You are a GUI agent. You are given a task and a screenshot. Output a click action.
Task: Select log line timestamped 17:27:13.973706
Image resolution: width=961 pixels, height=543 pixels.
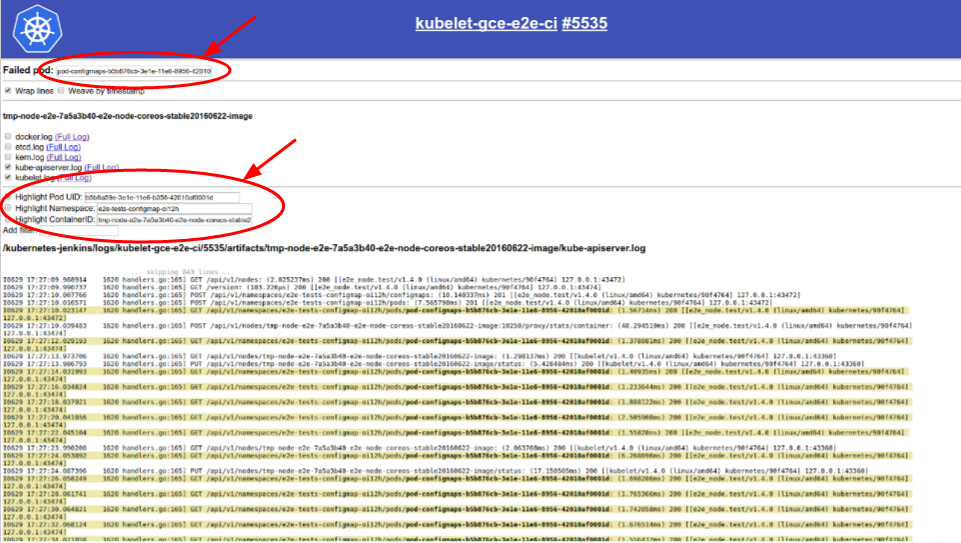(419, 356)
